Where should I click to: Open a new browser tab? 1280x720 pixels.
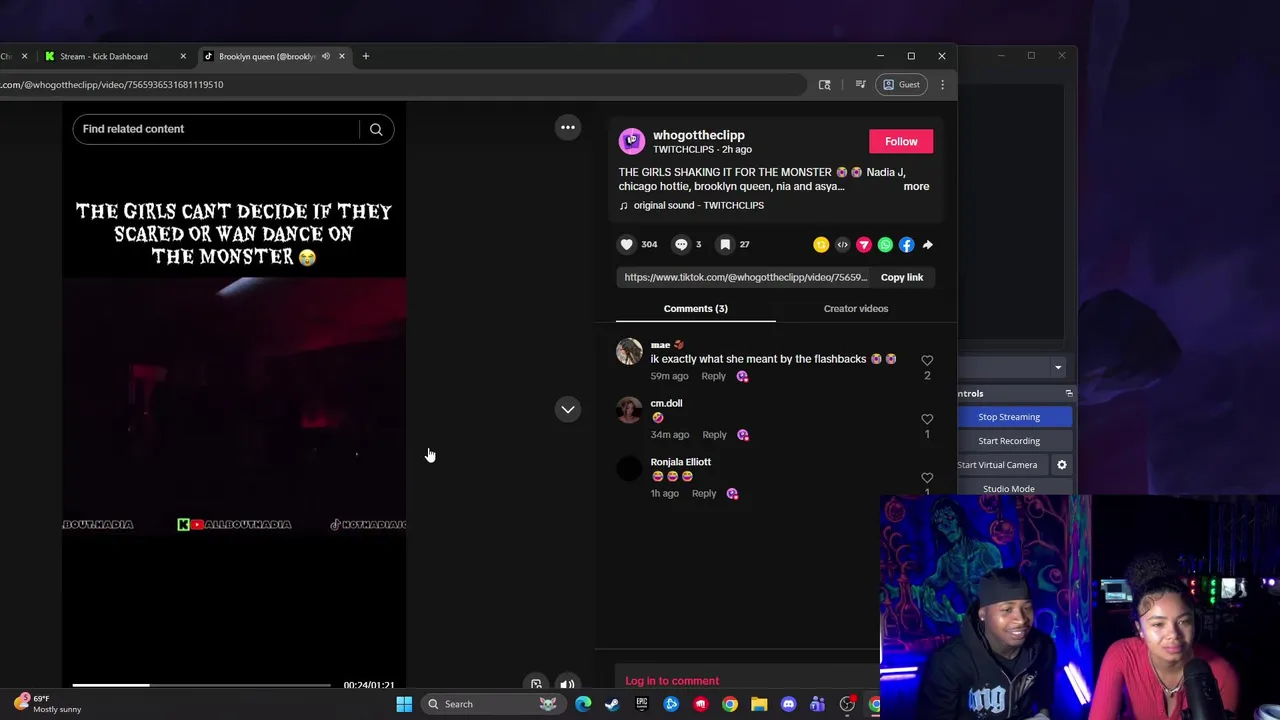(366, 56)
